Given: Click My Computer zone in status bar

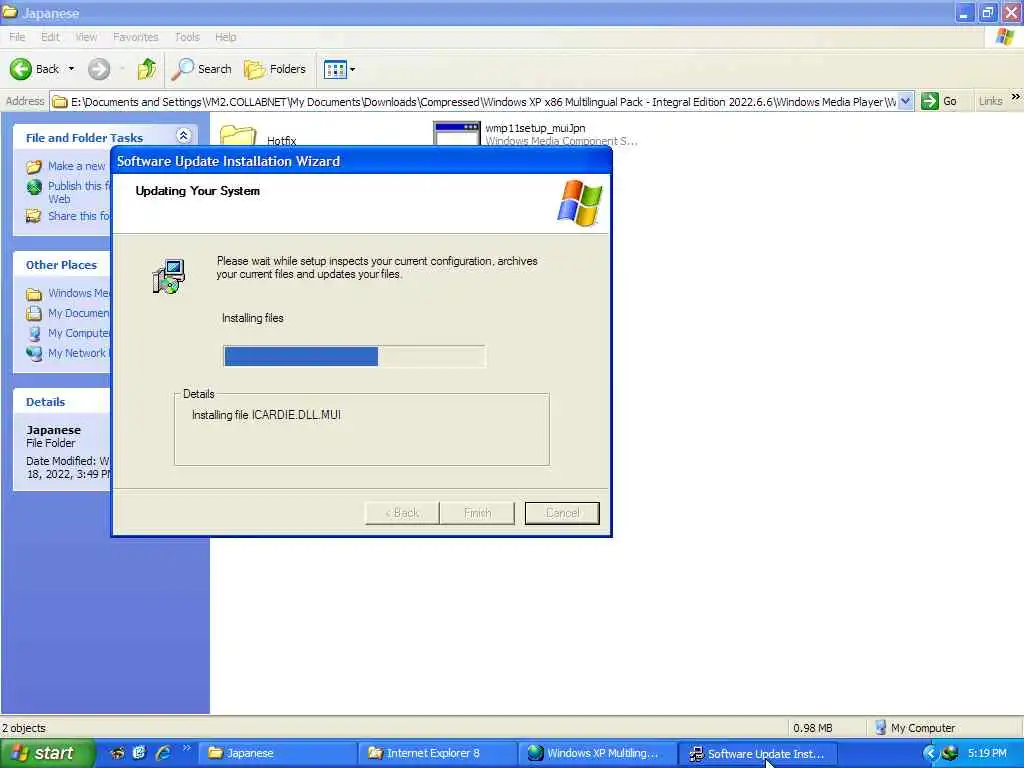Looking at the screenshot, I should point(915,728).
